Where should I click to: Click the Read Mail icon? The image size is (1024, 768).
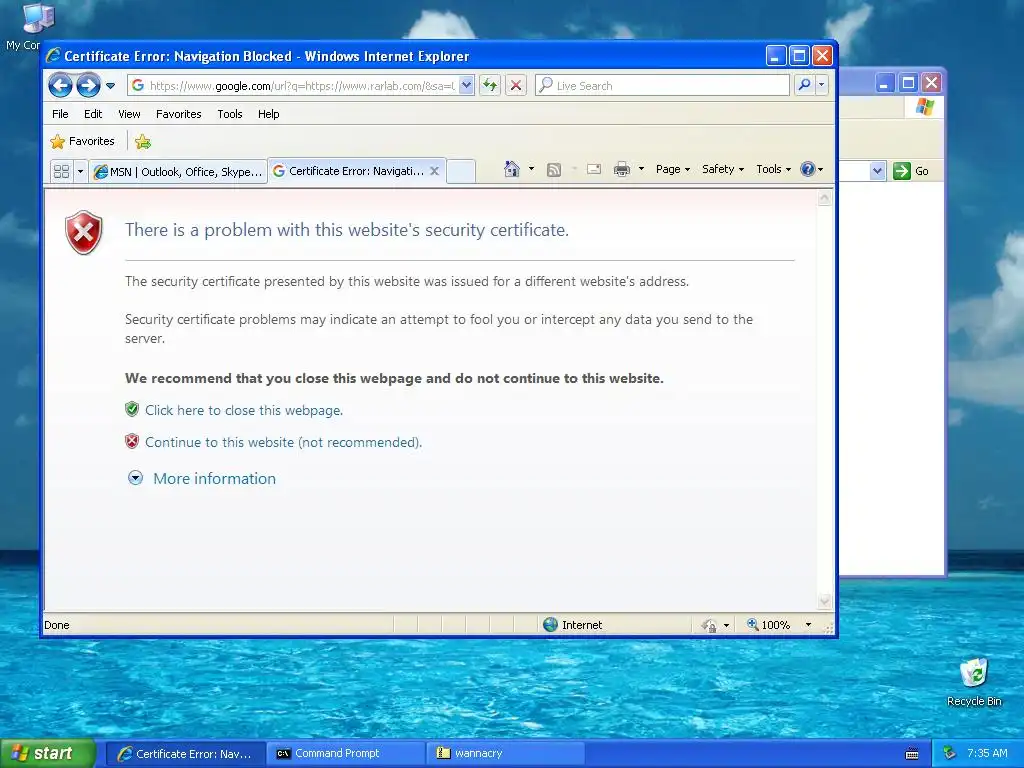pos(594,170)
